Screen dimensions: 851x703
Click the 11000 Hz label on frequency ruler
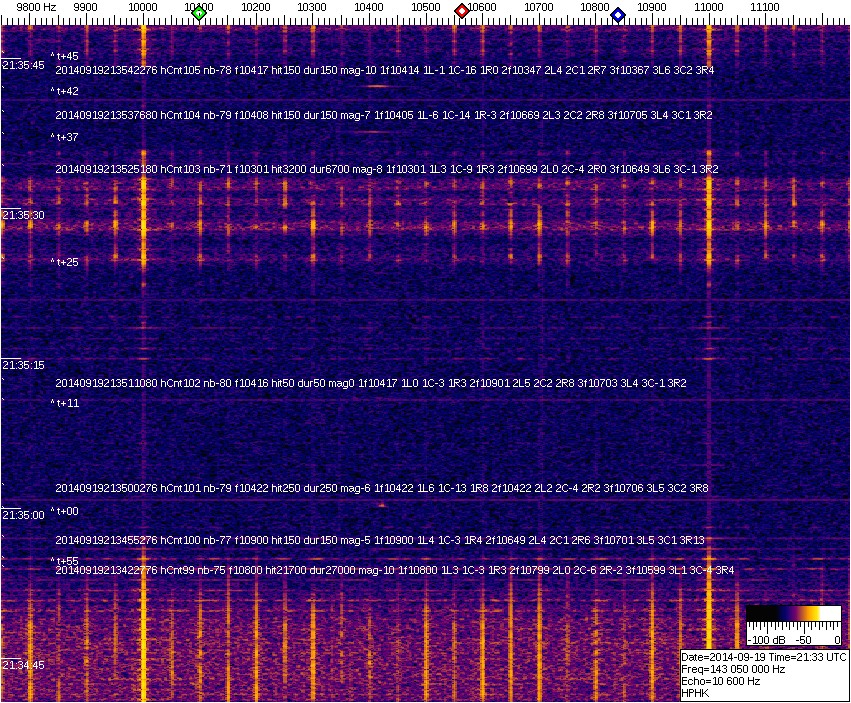click(x=709, y=7)
